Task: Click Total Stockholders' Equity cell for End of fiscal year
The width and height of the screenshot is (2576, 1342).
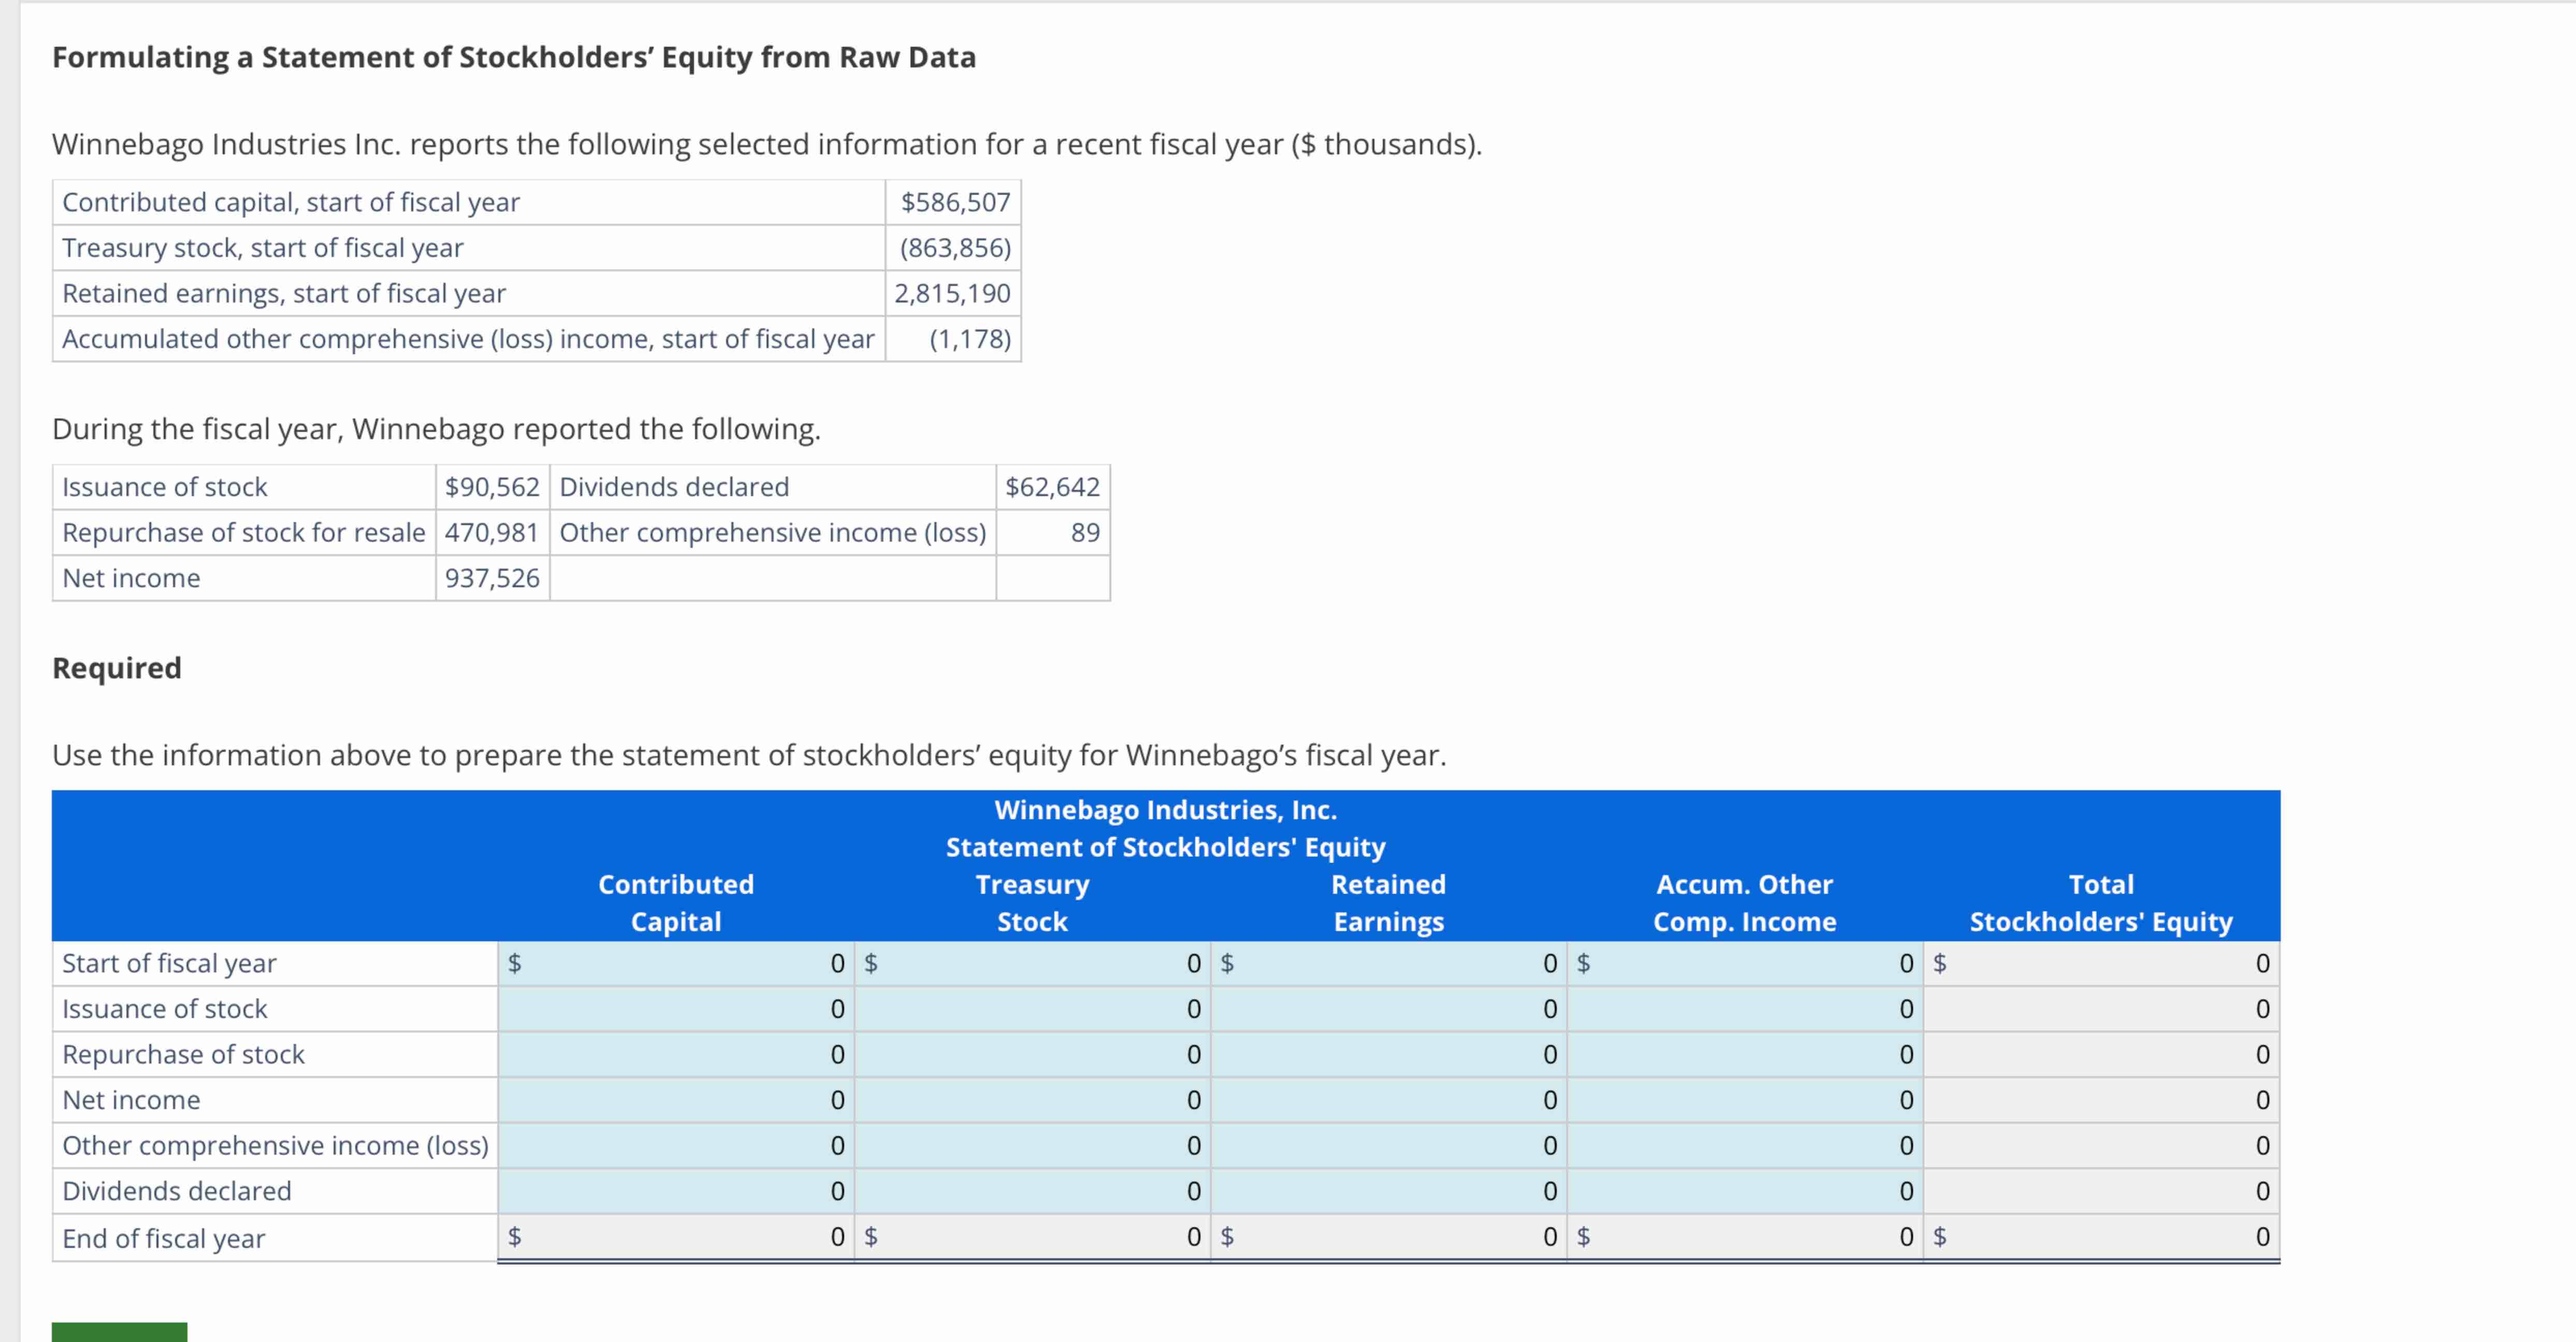Action: click(x=2102, y=1237)
